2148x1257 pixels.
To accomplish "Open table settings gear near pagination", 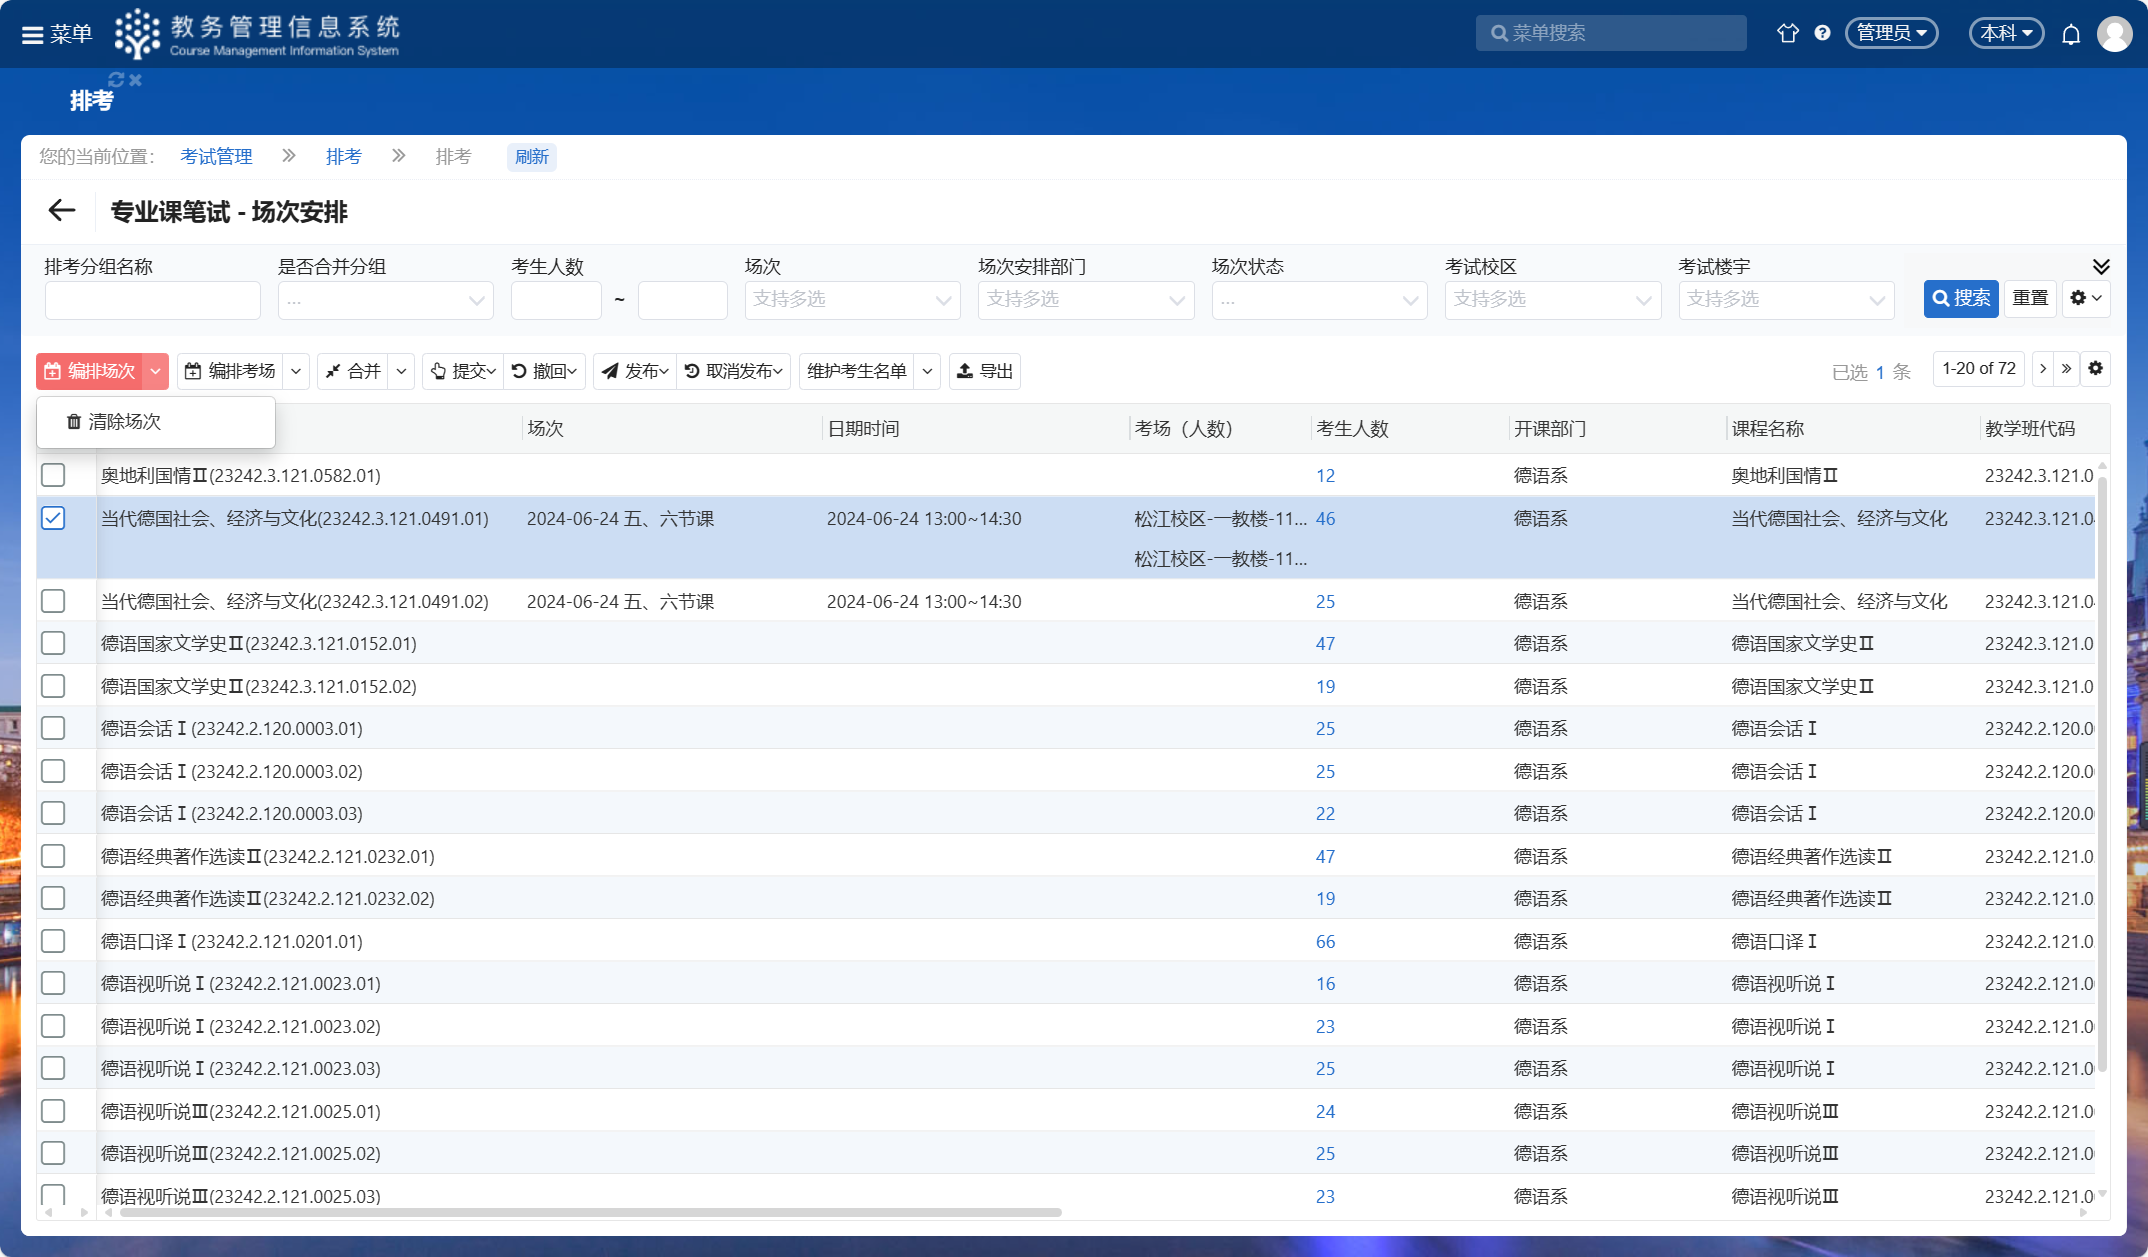I will click(2095, 369).
